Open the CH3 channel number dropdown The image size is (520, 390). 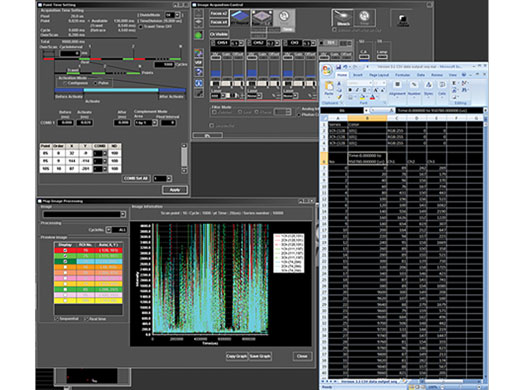(313, 43)
